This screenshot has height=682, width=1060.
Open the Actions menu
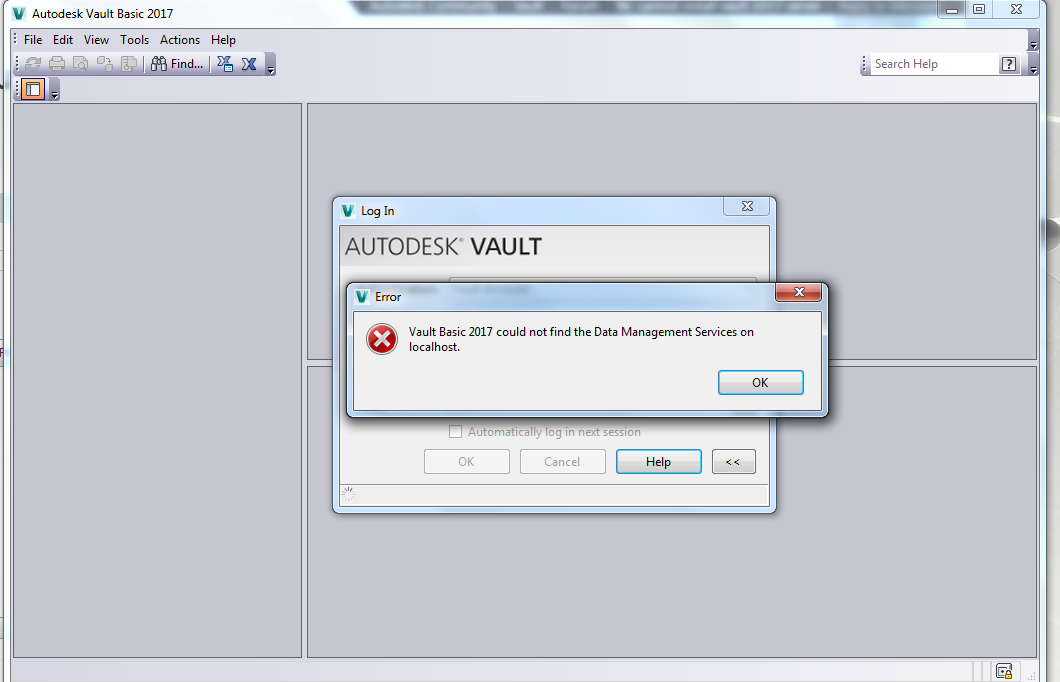click(179, 40)
